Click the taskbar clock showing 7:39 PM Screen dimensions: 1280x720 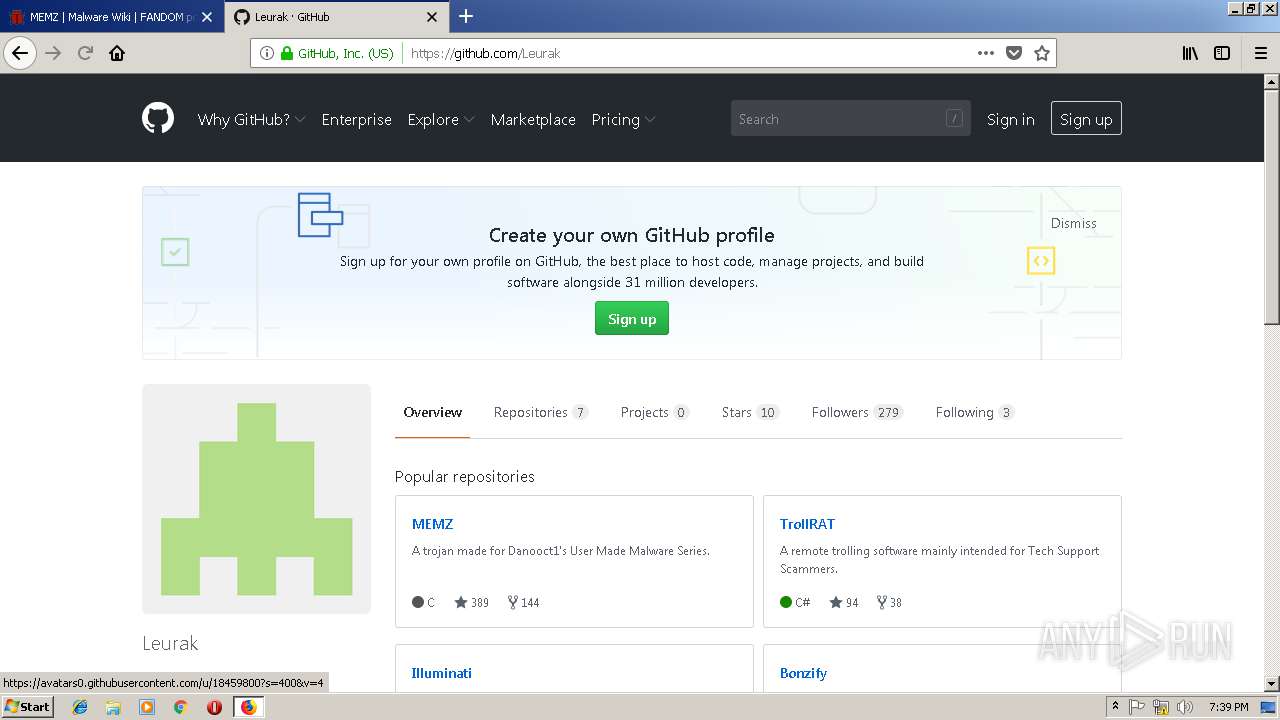1229,707
